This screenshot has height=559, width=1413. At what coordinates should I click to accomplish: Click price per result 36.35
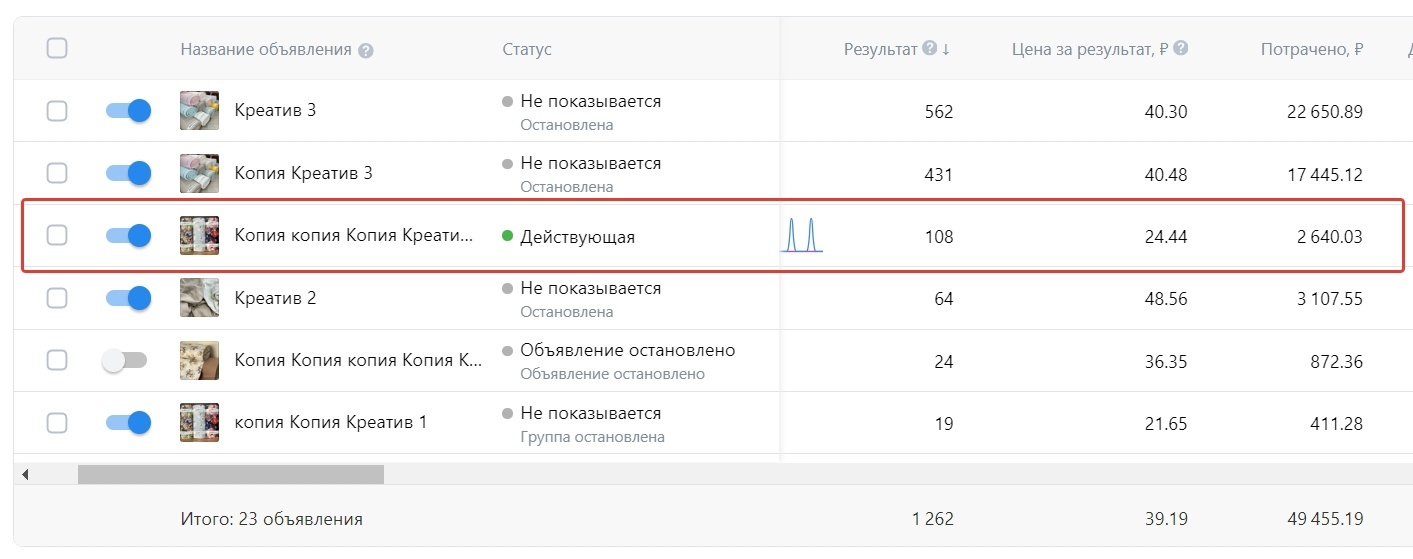coord(1166,361)
